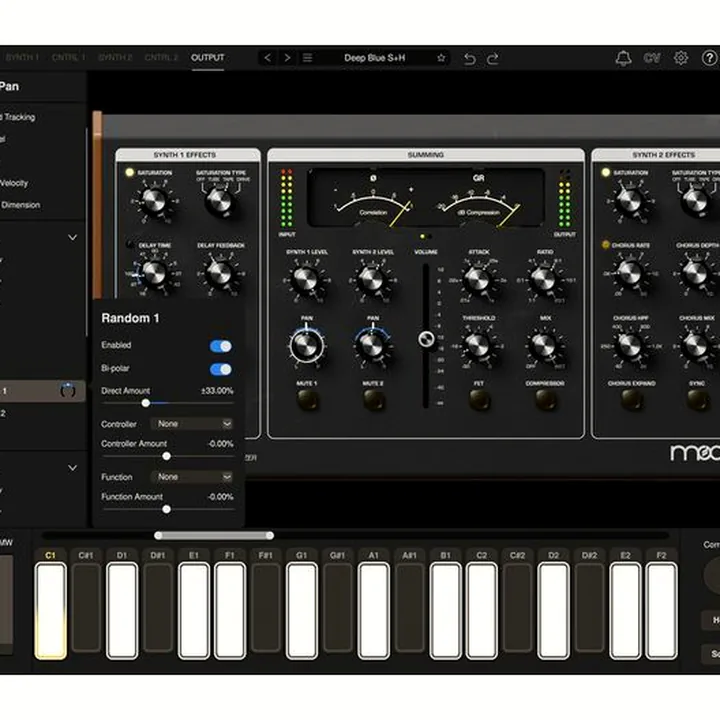This screenshot has width=720, height=720.
Task: Go to the previous preset arrow
Action: [267, 58]
